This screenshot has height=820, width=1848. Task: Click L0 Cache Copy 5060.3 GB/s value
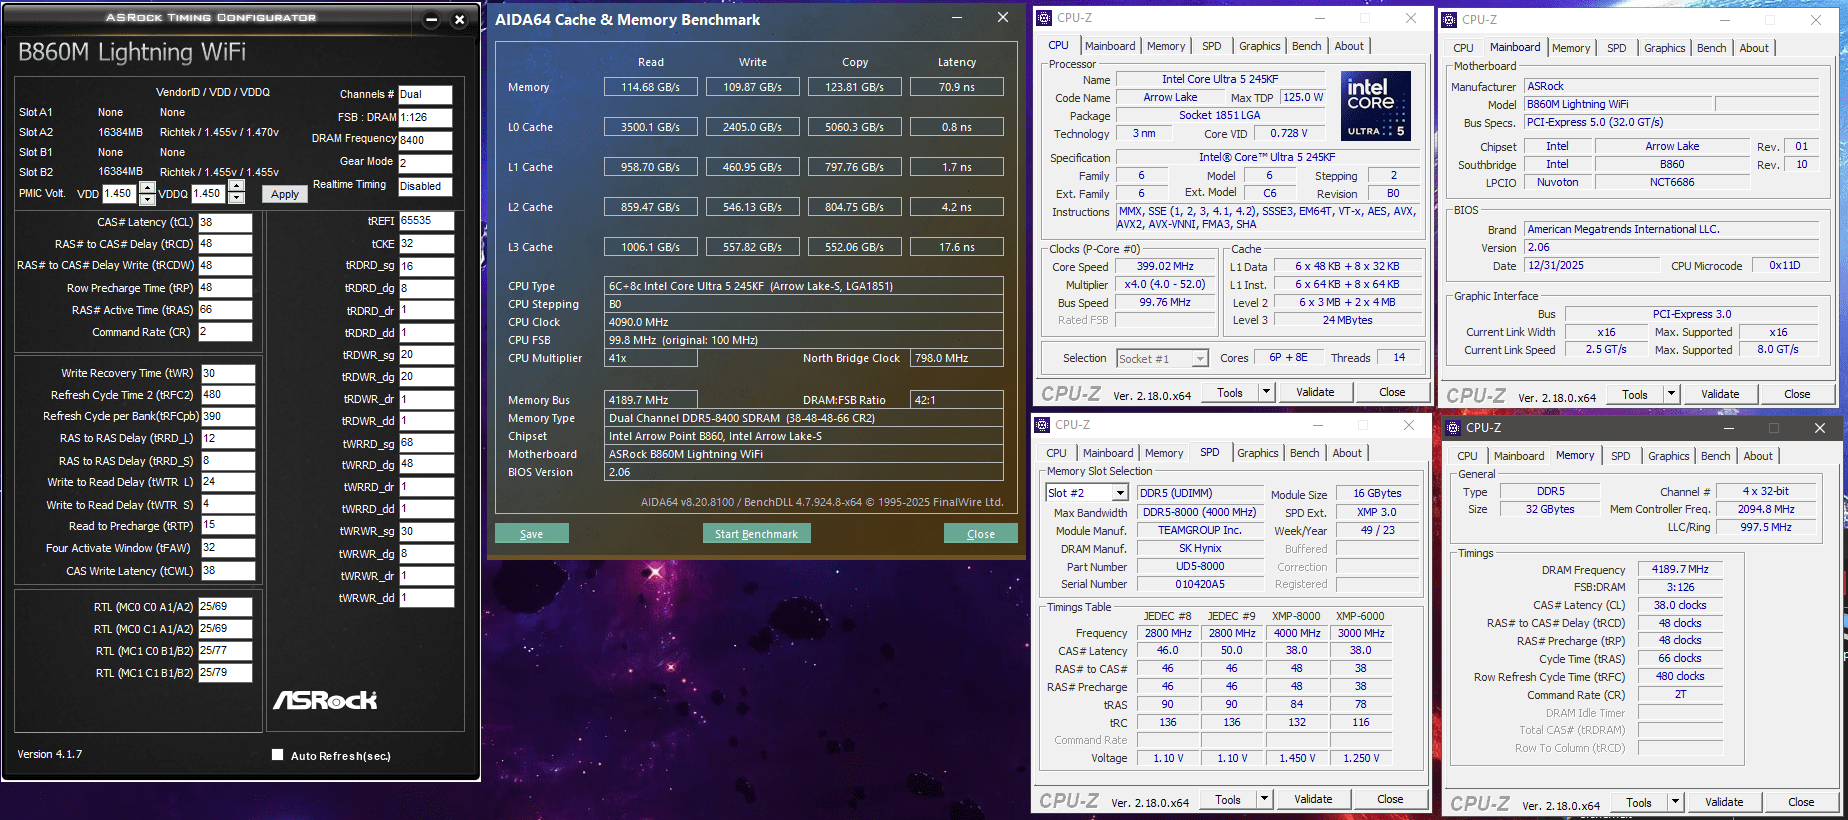click(x=854, y=127)
